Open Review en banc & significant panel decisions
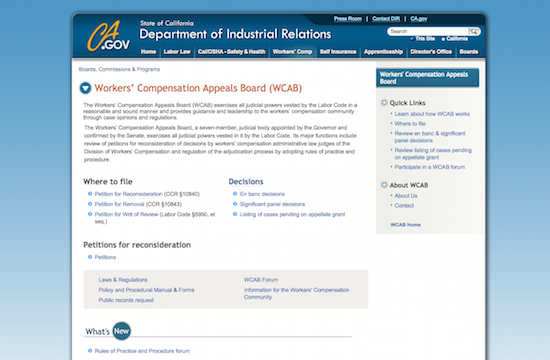The image size is (550, 360). [x=430, y=137]
